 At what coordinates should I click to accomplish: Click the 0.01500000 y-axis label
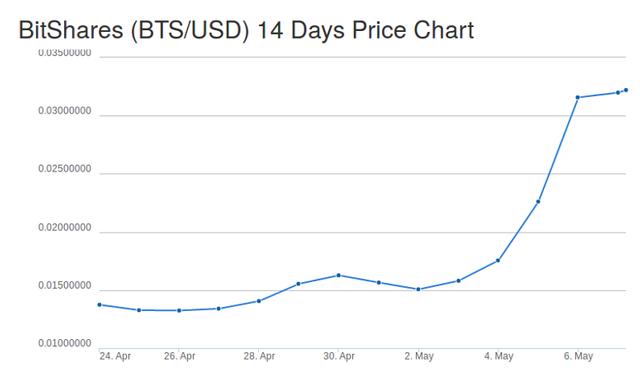tap(65, 286)
